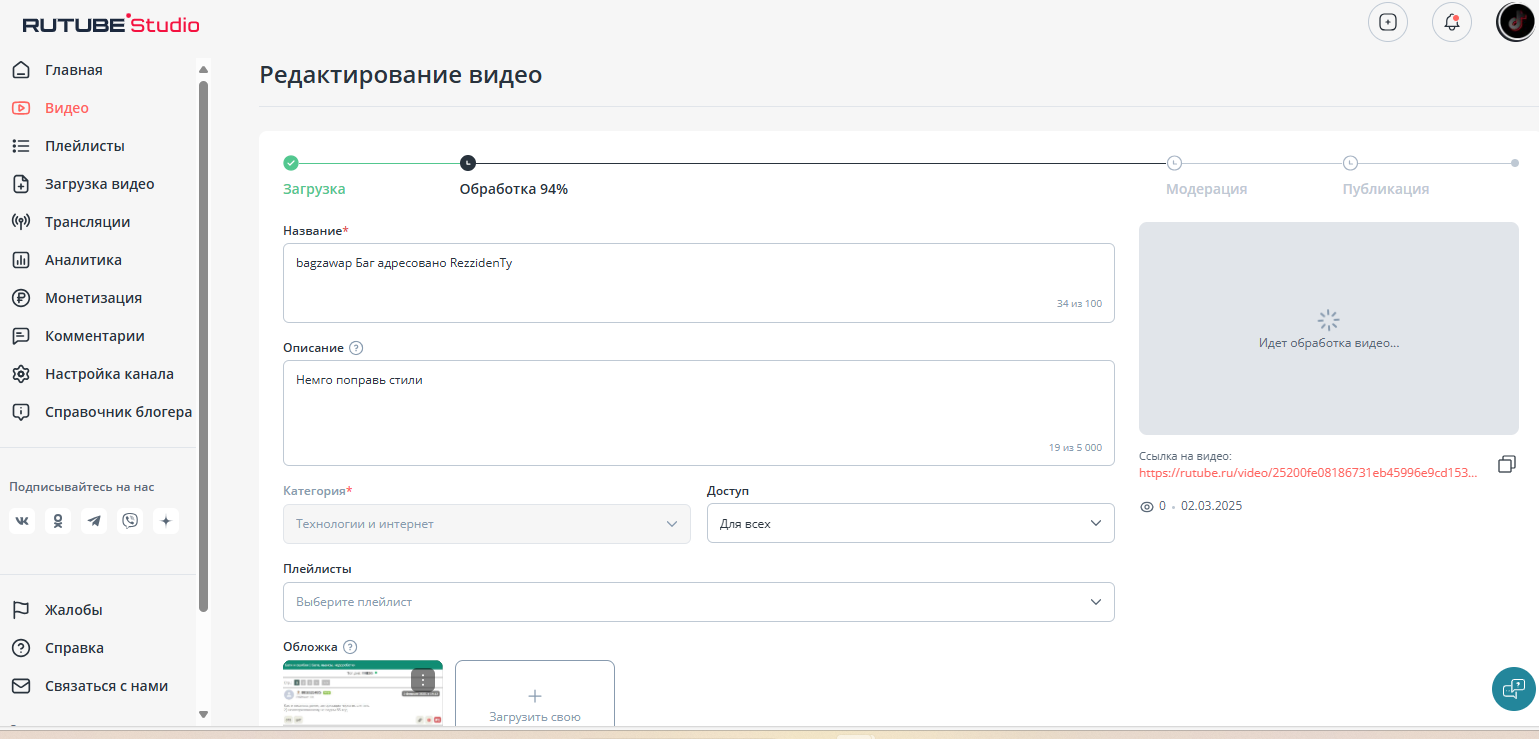Screen dimensions: 1539x739
Task: Click the notifications bell icon
Action: (x=1451, y=22)
